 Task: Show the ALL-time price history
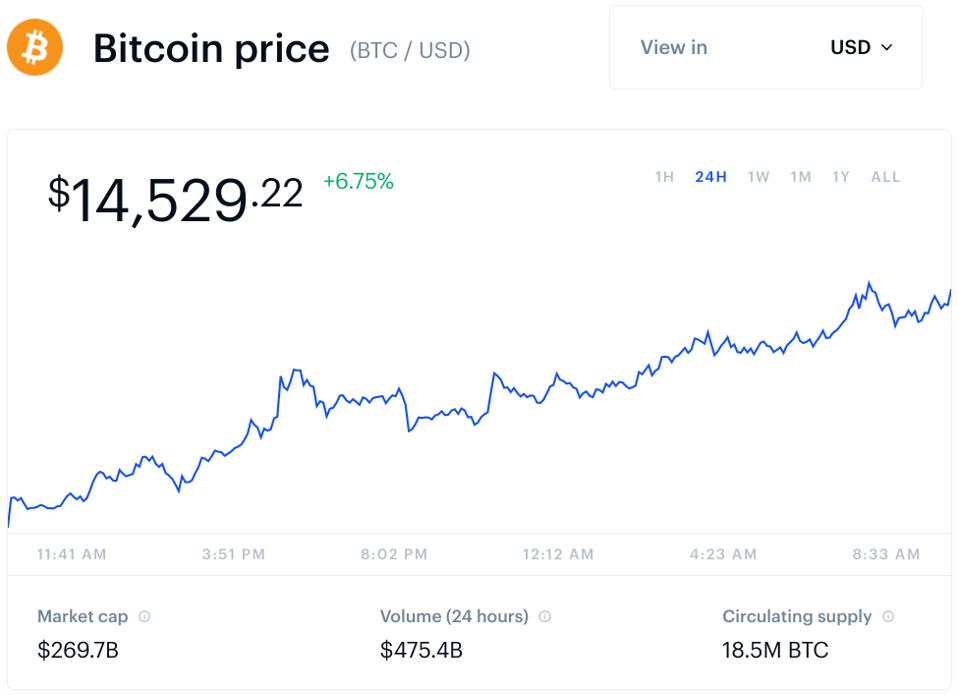[884, 176]
